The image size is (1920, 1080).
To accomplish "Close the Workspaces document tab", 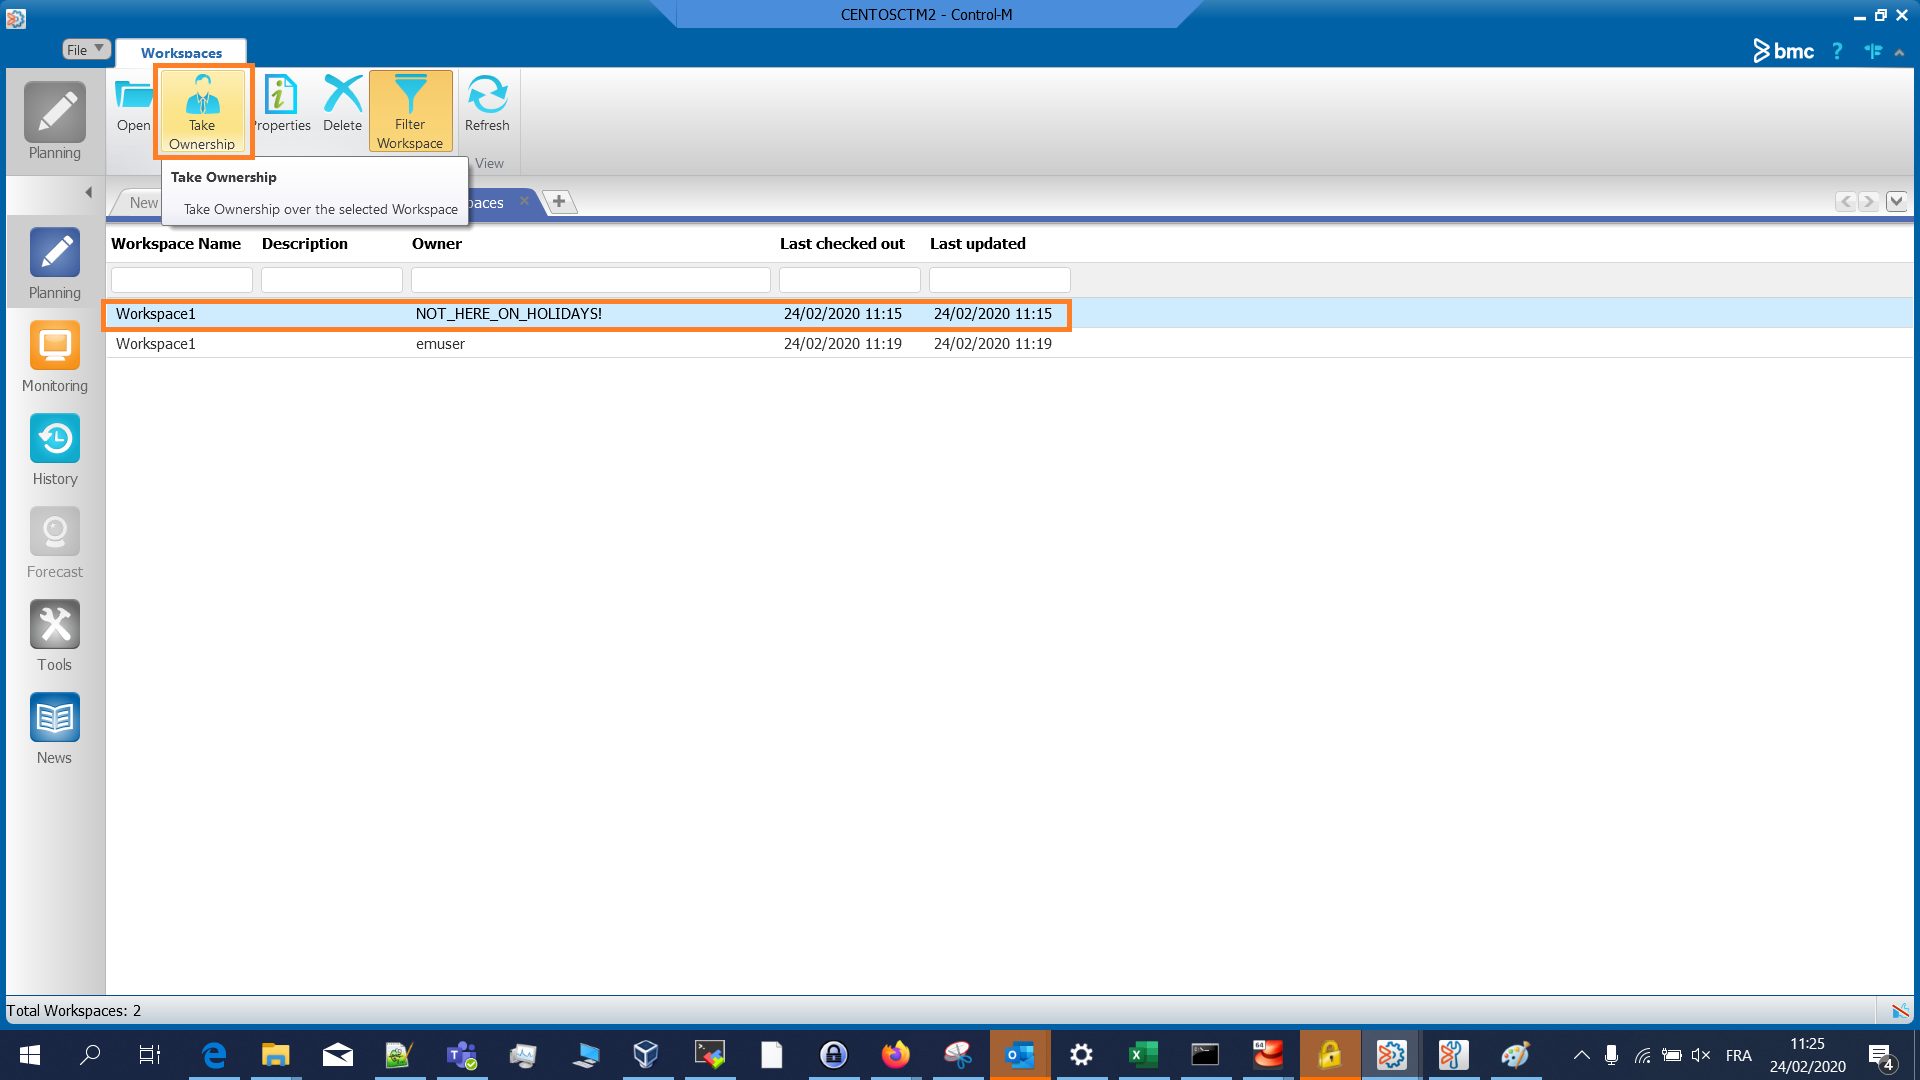I will pyautogui.click(x=524, y=201).
